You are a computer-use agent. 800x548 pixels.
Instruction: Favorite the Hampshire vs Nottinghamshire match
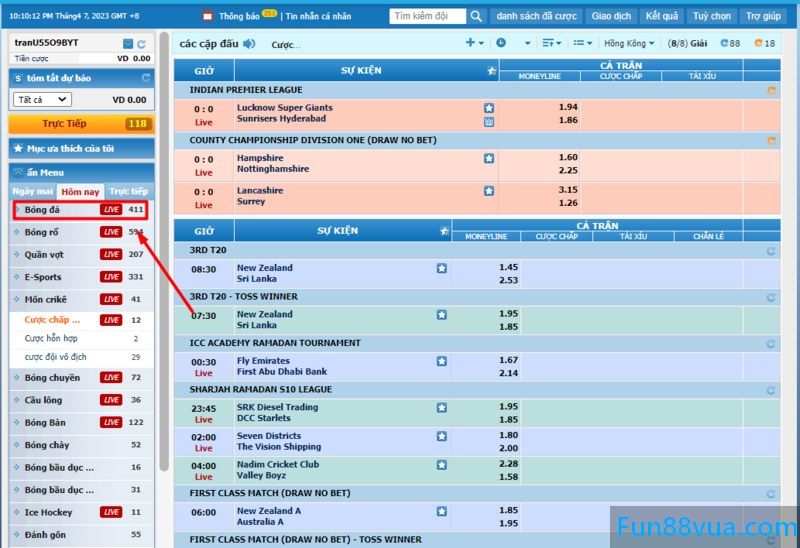pyautogui.click(x=489, y=158)
